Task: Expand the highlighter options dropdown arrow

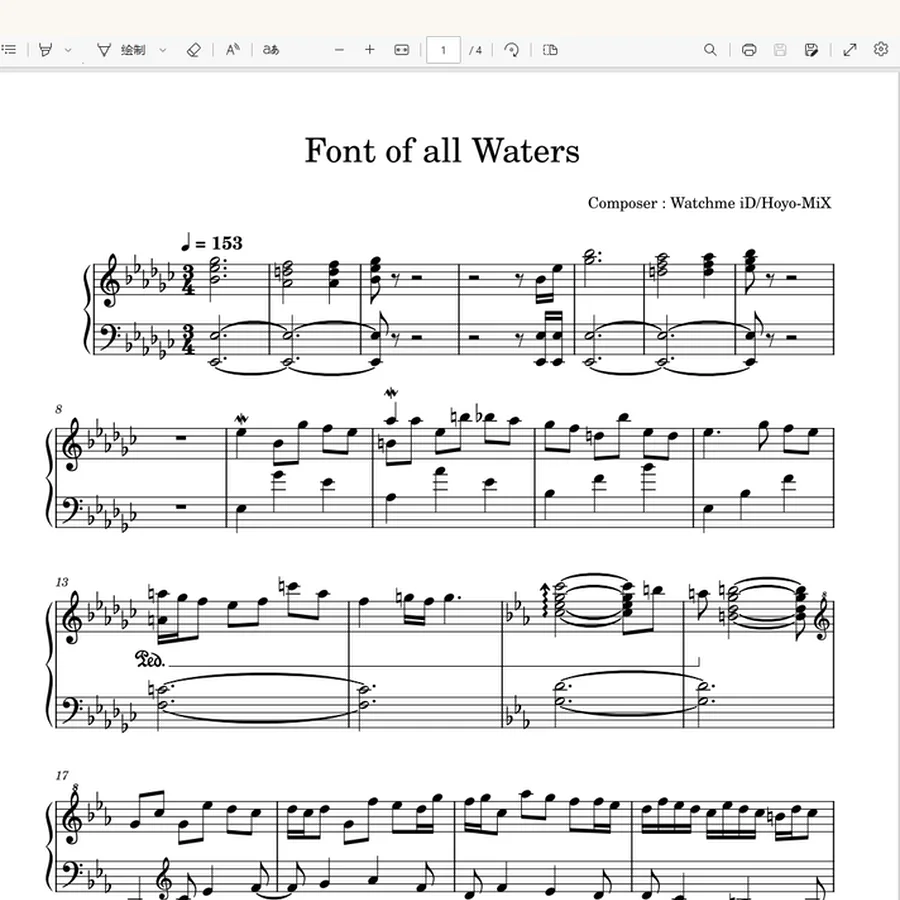Action: coord(68,51)
